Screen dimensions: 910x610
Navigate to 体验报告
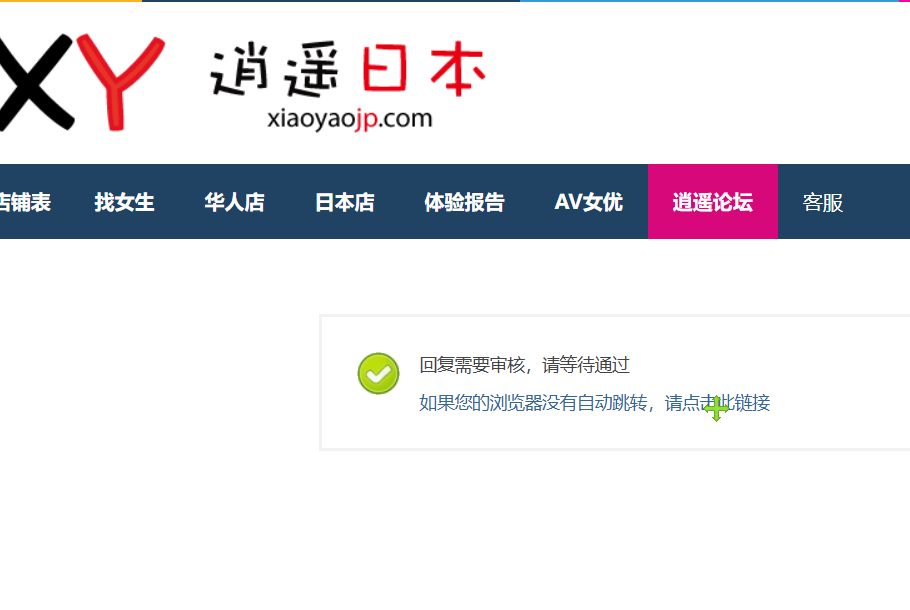click(x=464, y=202)
